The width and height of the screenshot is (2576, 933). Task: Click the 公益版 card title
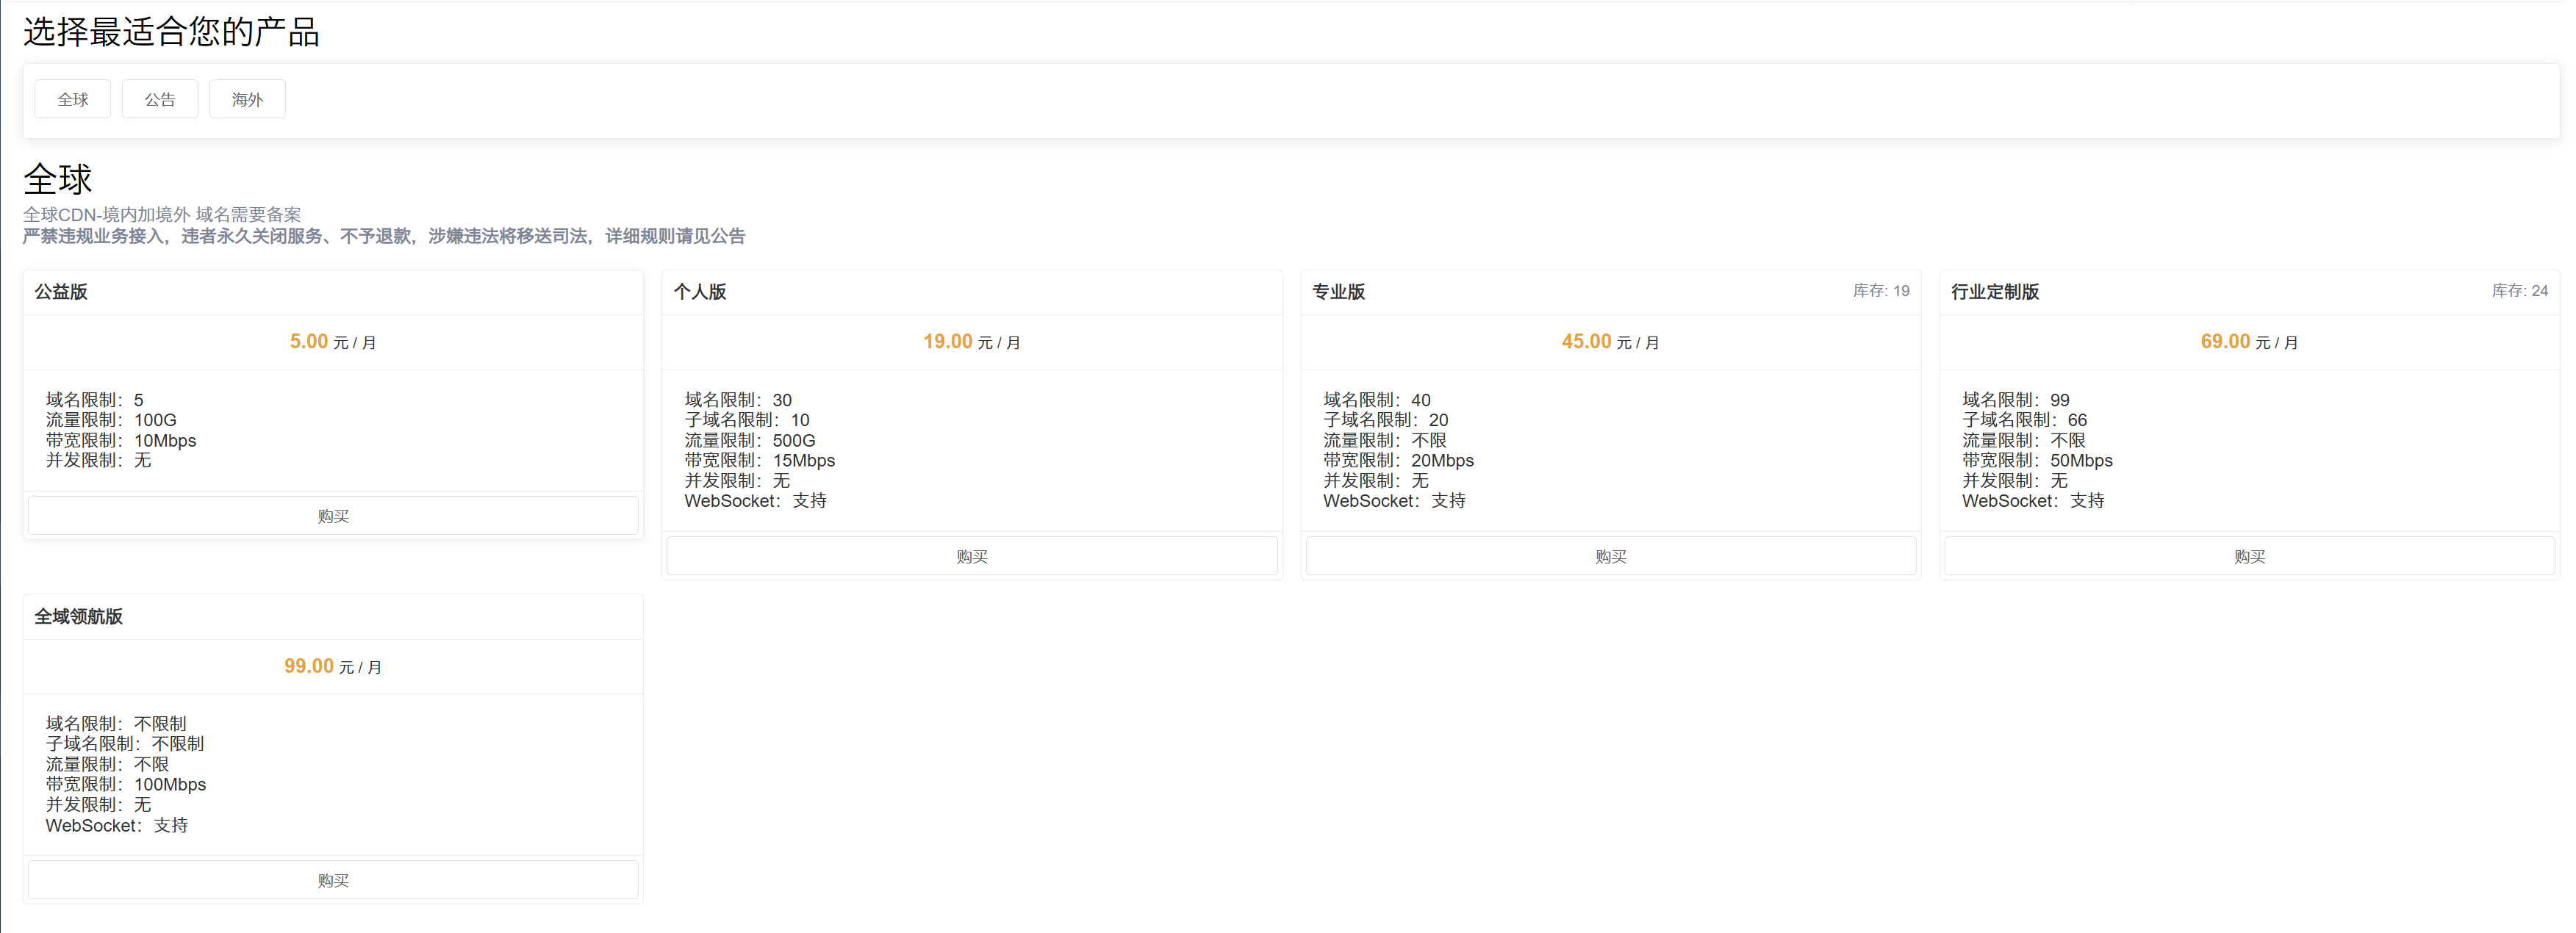(60, 291)
